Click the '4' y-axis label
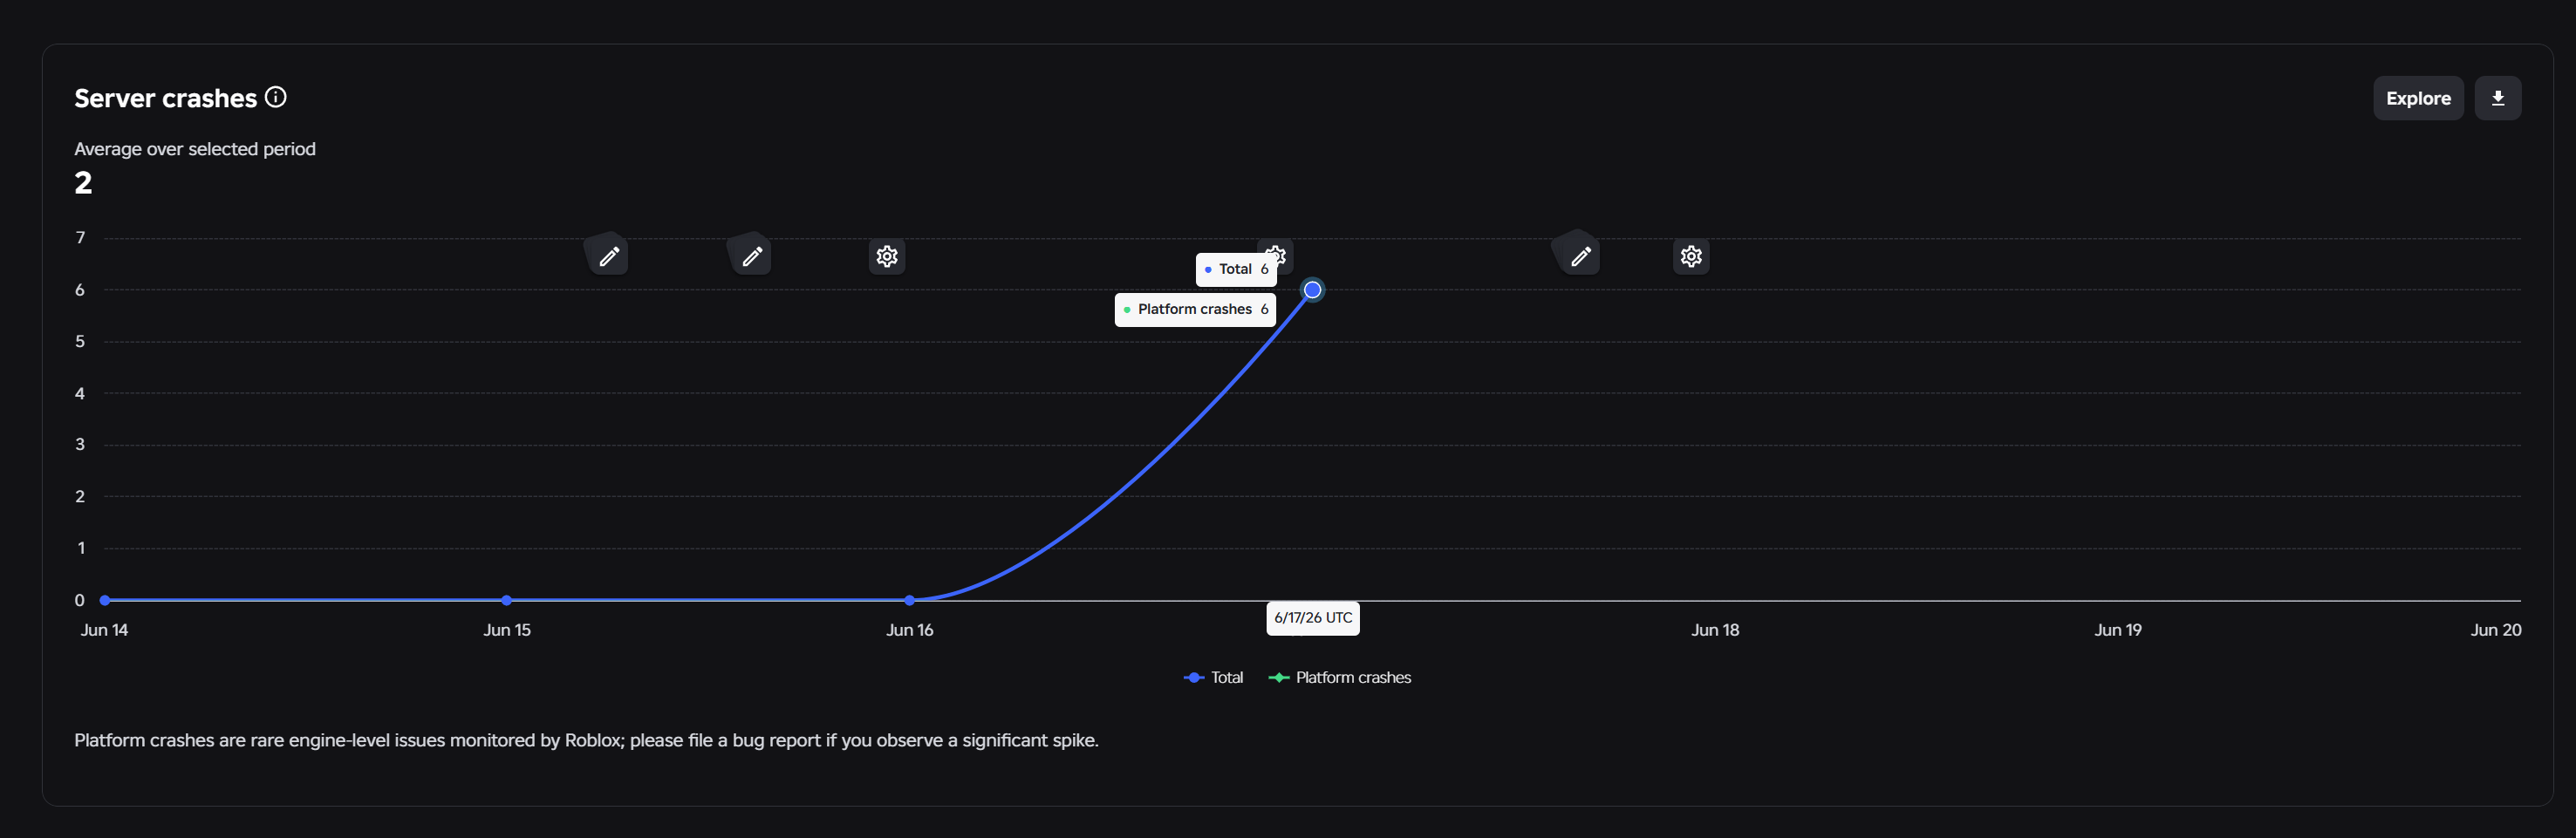 [80, 393]
